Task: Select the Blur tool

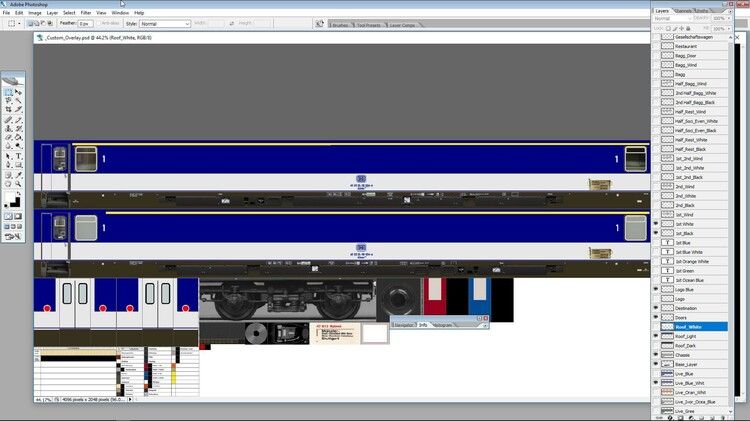Action: pyautogui.click(x=8, y=146)
